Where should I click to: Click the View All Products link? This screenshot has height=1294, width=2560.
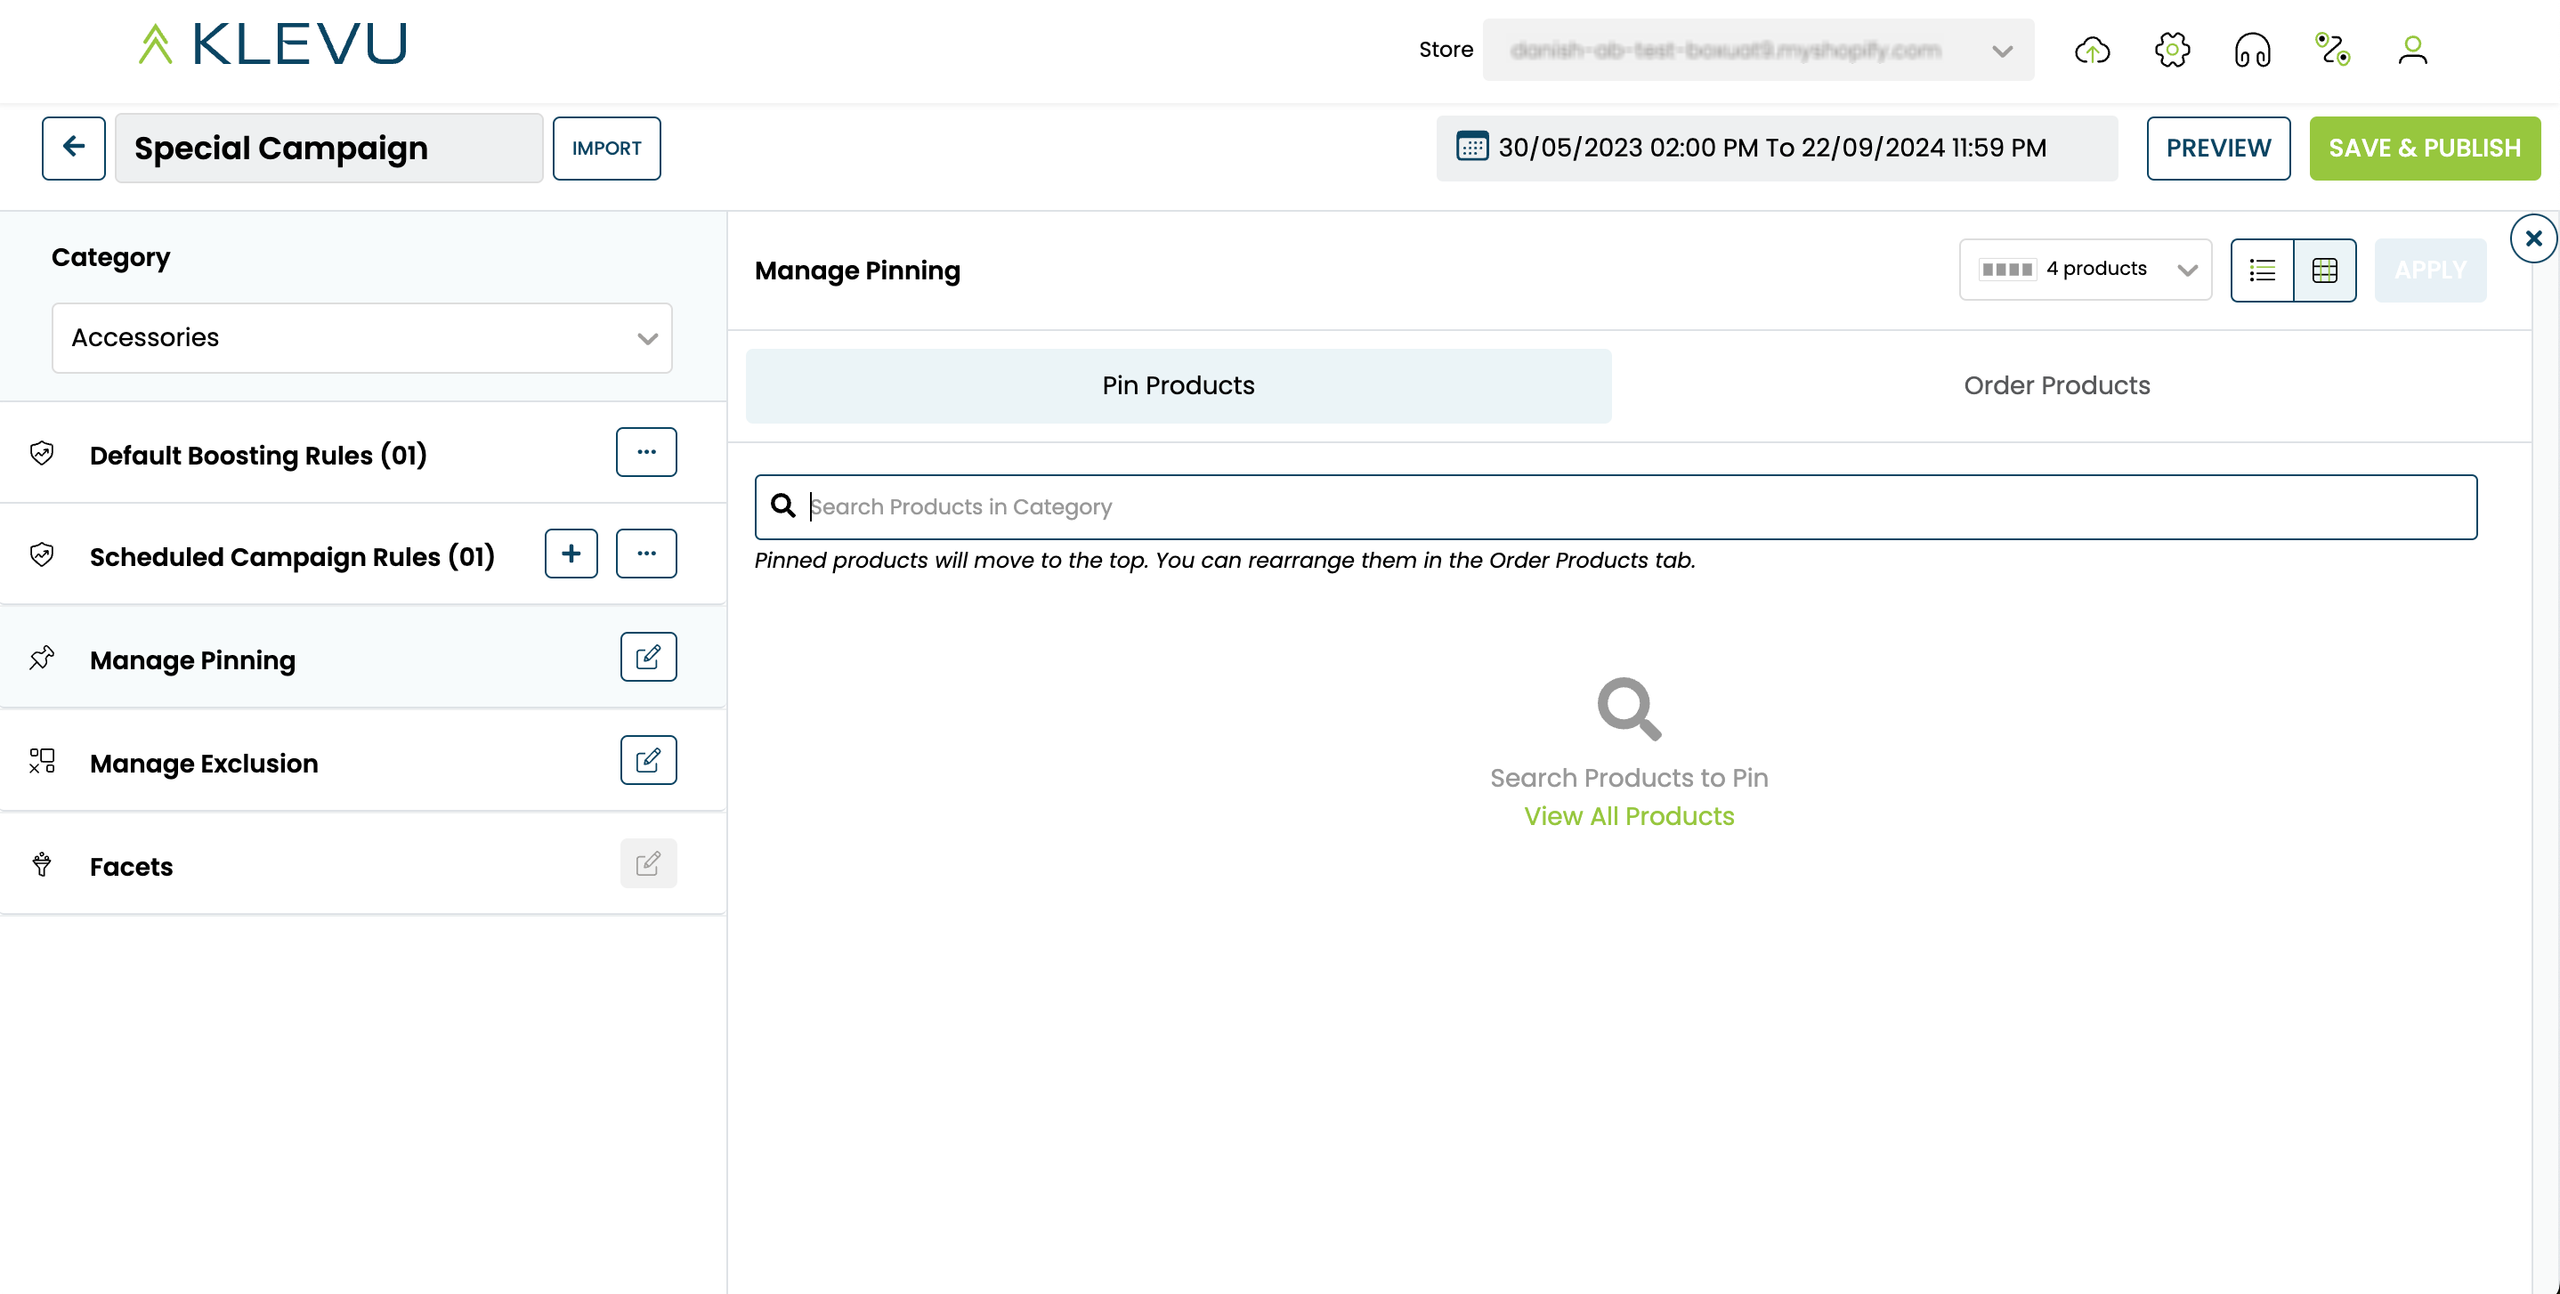pos(1628,816)
